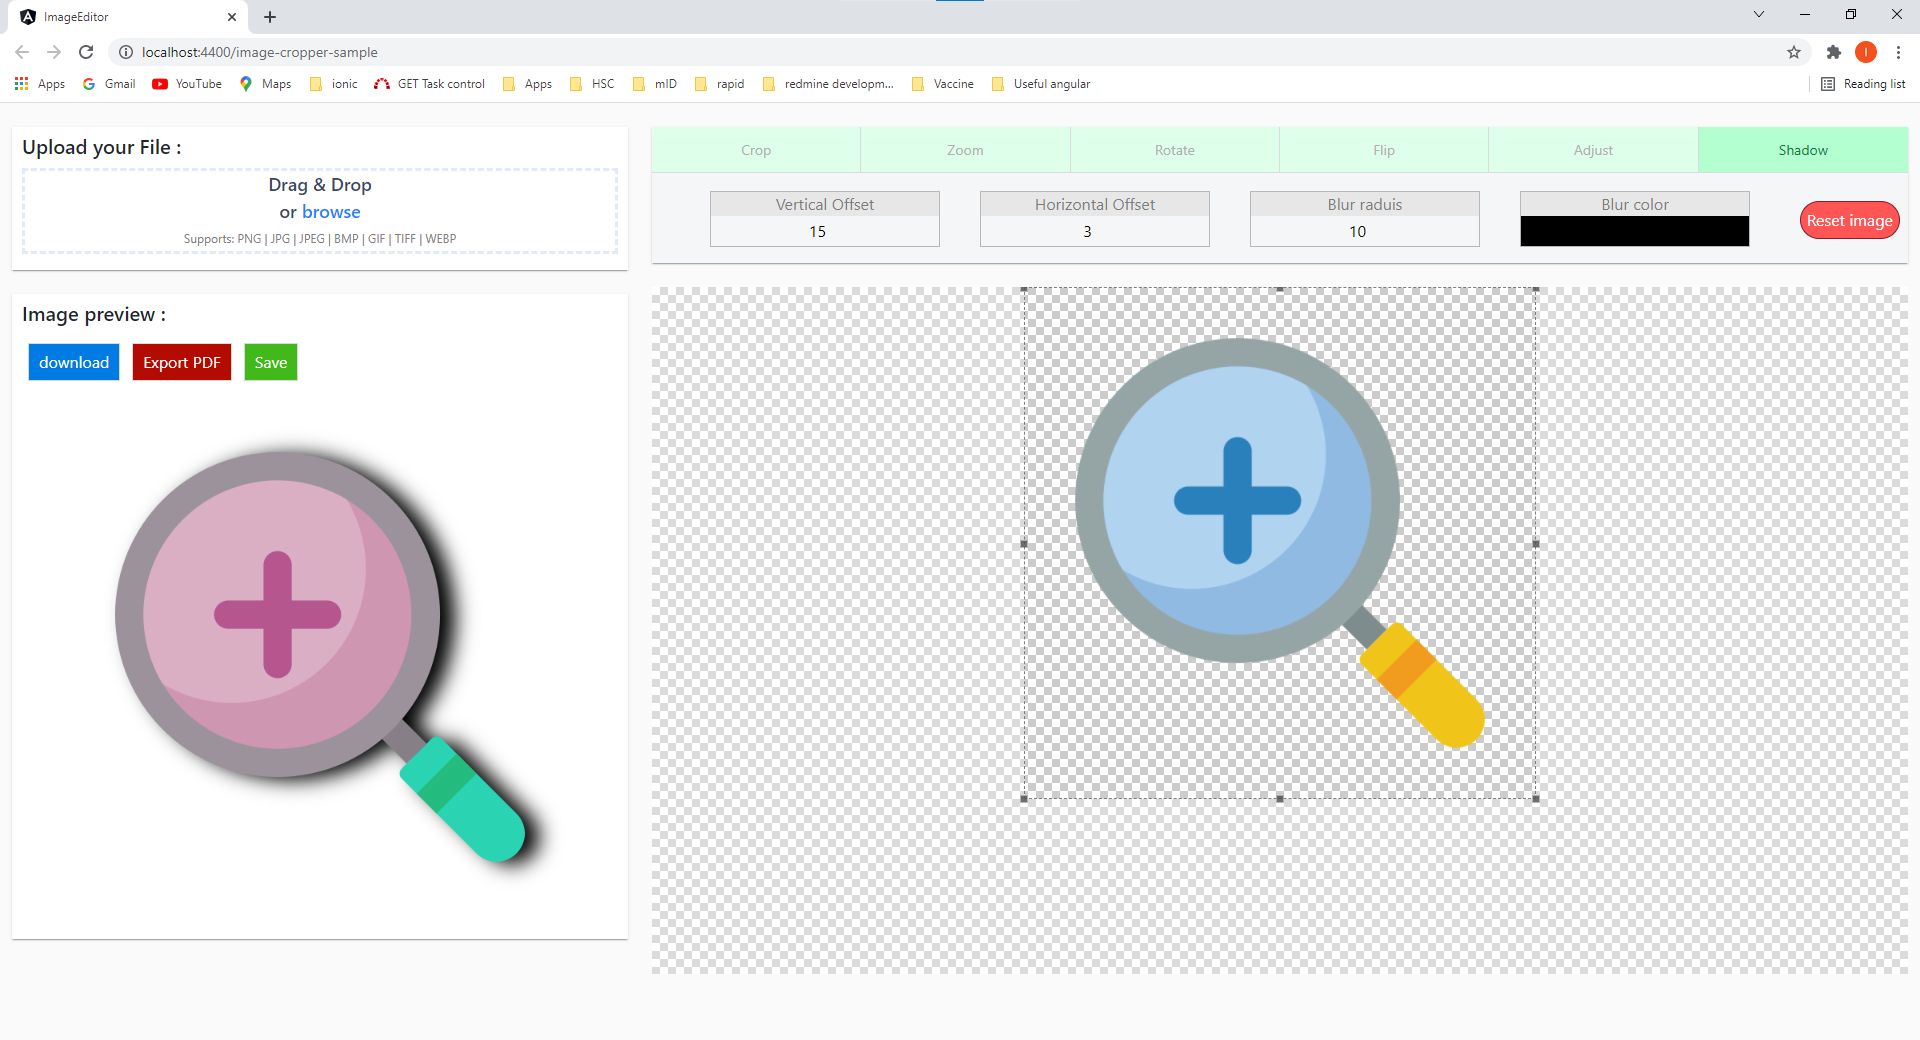Click the blue download button
The width and height of the screenshot is (1920, 1040).
click(x=74, y=362)
